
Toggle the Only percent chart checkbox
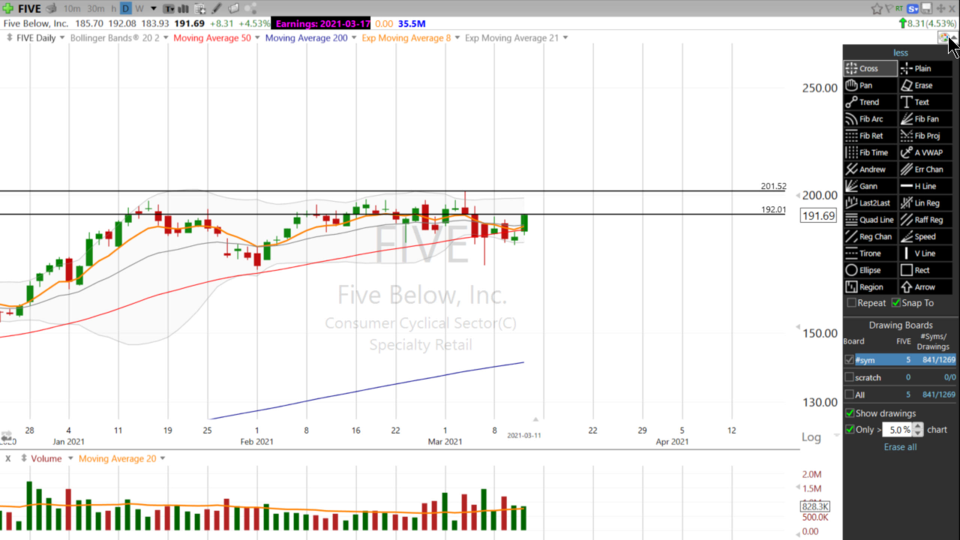point(850,430)
